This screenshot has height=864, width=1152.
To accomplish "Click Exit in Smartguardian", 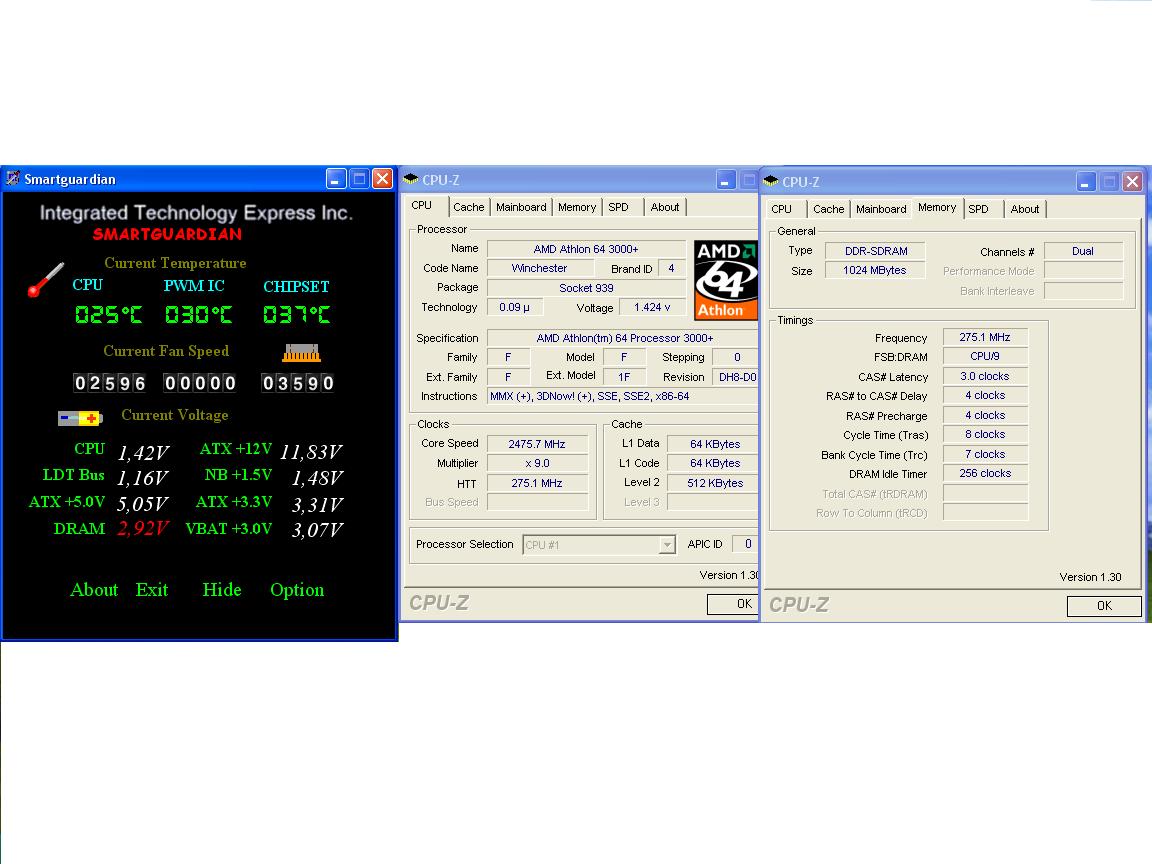I will pyautogui.click(x=151, y=590).
